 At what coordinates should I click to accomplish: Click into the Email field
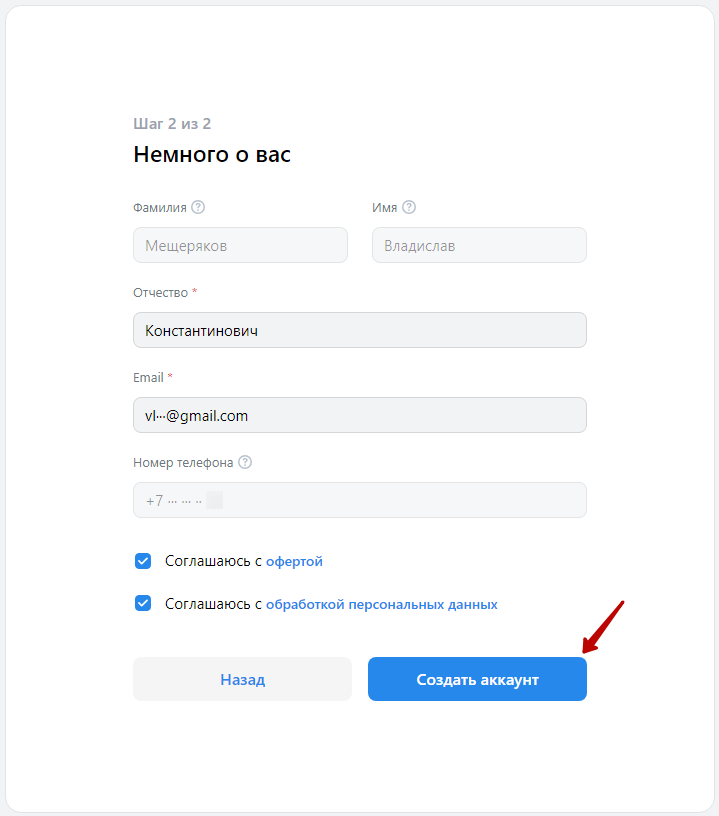point(360,415)
